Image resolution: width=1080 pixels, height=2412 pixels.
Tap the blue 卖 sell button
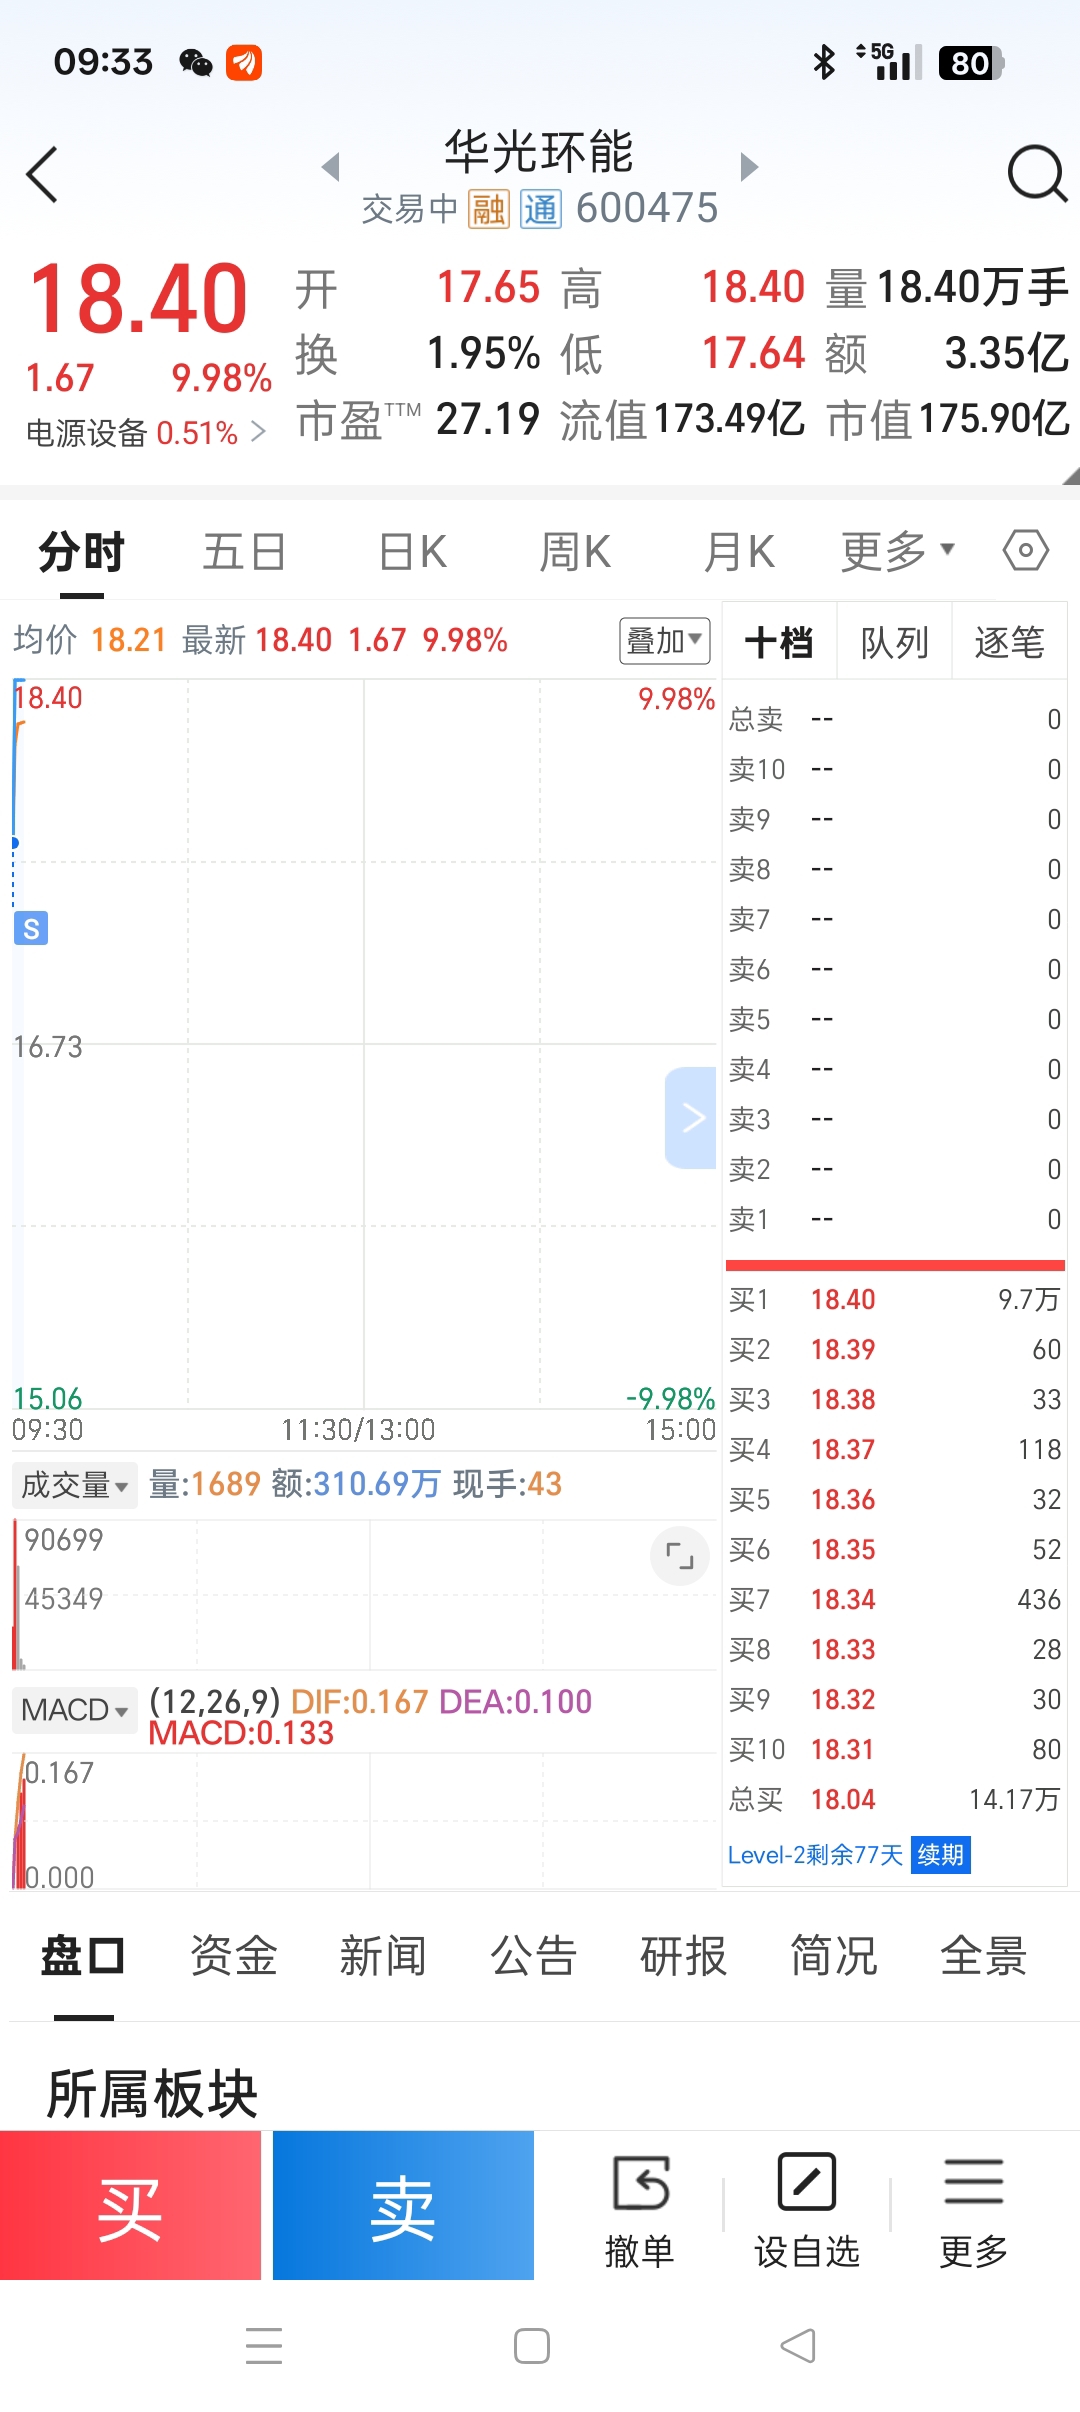coord(403,2205)
